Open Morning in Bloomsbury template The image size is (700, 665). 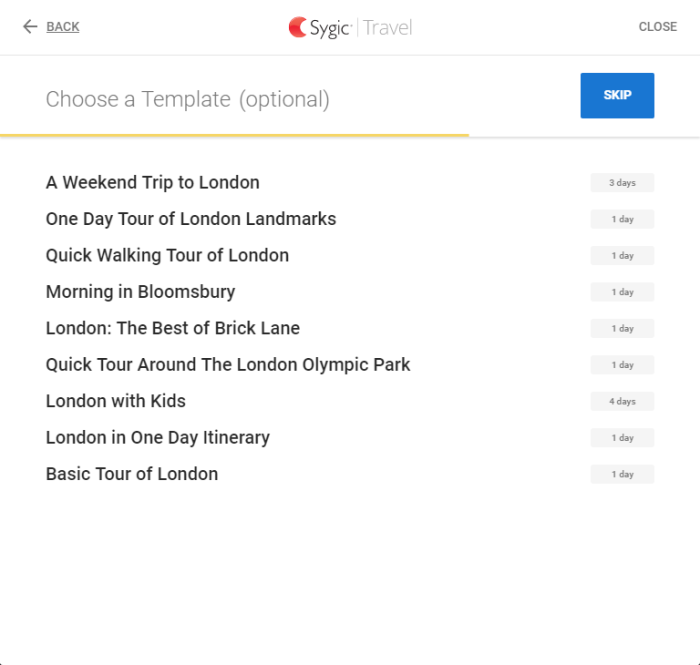coord(140,292)
